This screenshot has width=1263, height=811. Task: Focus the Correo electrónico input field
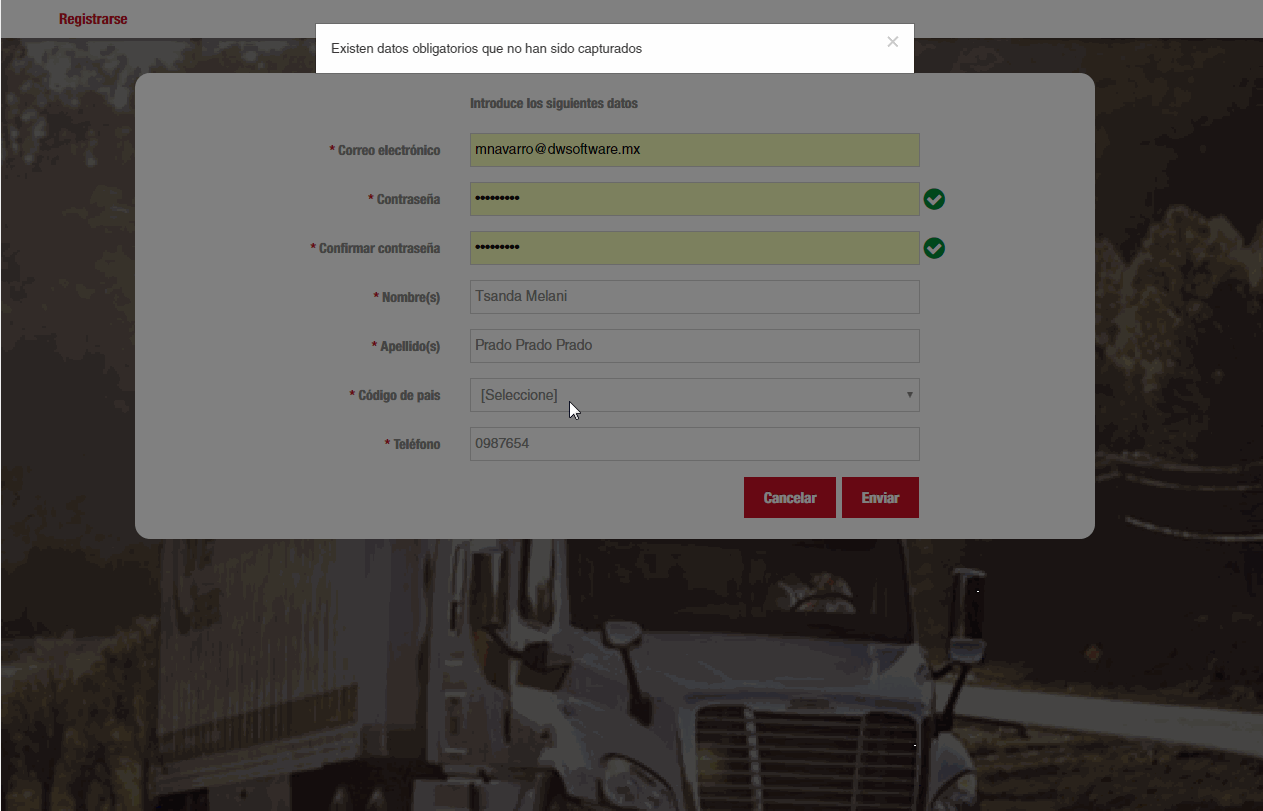(694, 150)
